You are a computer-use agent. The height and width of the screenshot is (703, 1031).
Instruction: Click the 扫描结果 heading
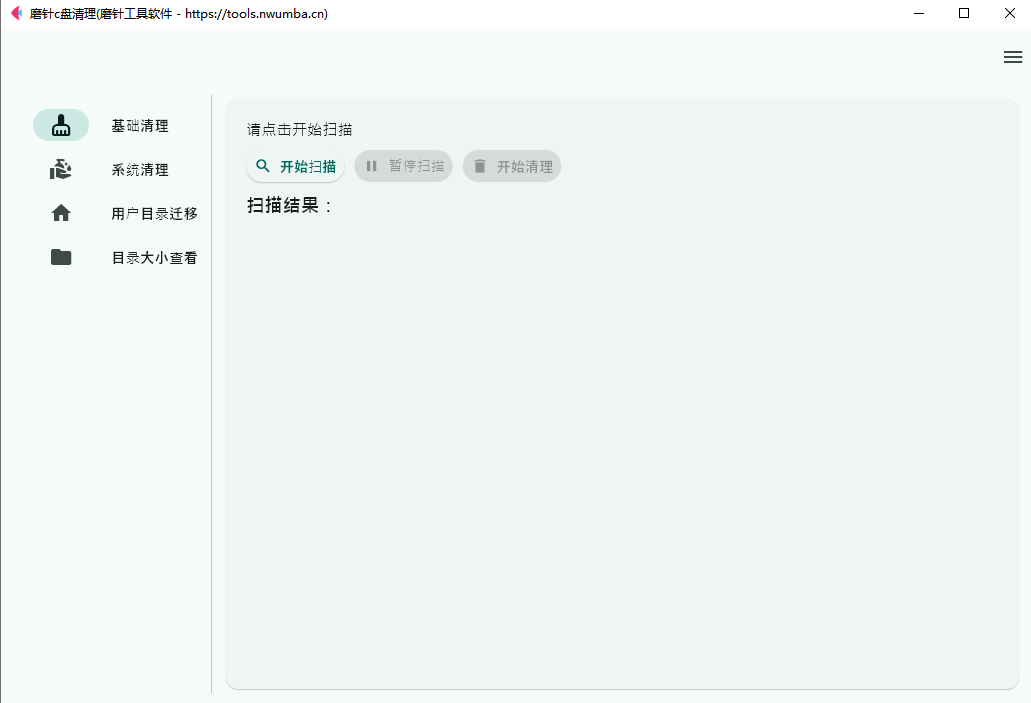pyautogui.click(x=290, y=206)
